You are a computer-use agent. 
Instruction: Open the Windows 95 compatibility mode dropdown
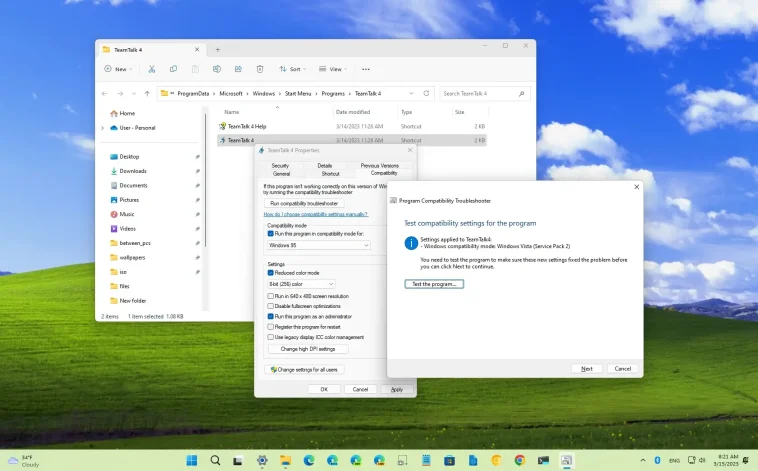click(x=318, y=245)
